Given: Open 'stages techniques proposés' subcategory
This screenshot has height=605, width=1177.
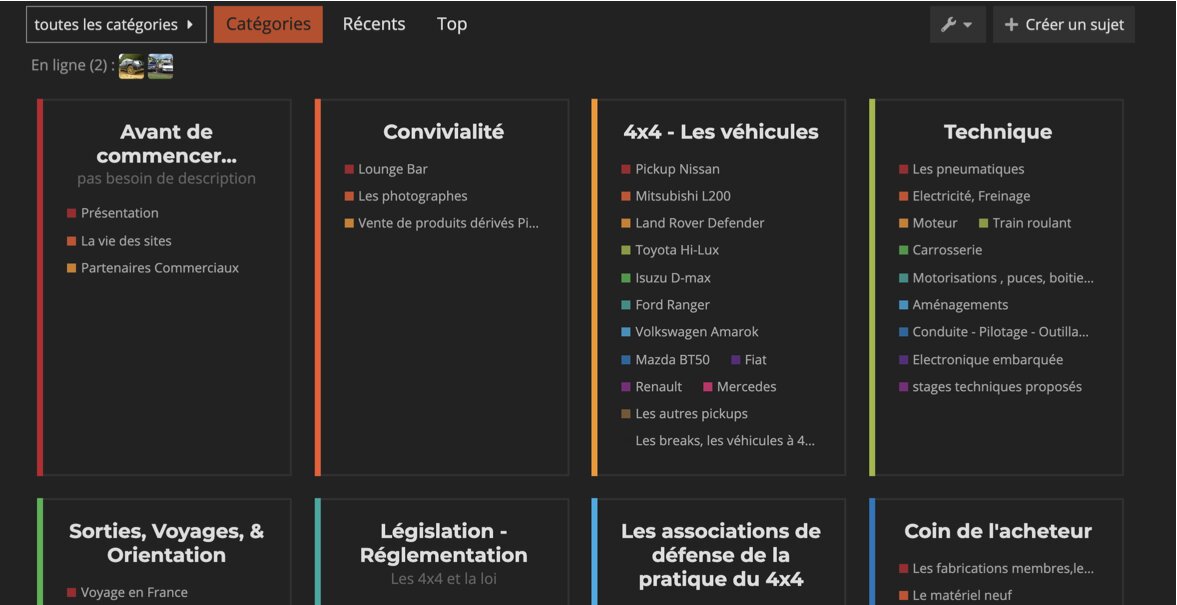Looking at the screenshot, I should tap(990, 387).
